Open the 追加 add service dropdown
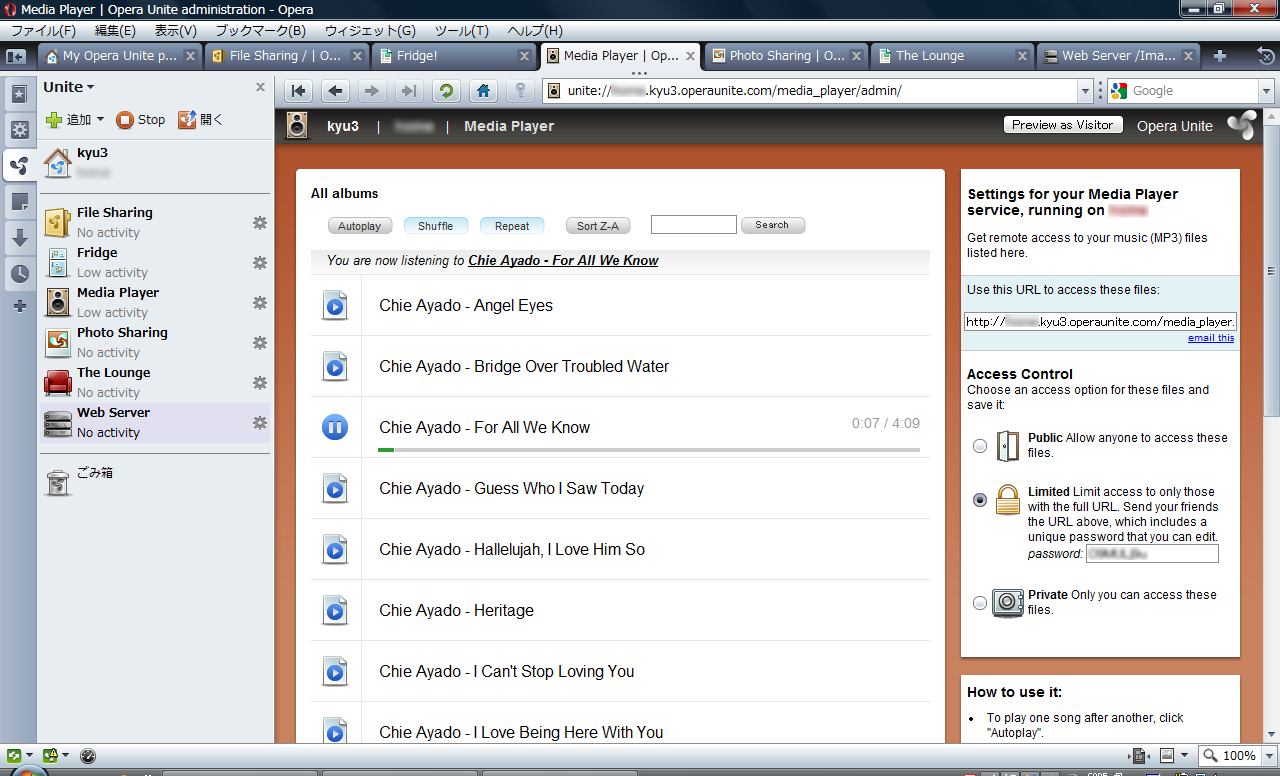 (75, 120)
